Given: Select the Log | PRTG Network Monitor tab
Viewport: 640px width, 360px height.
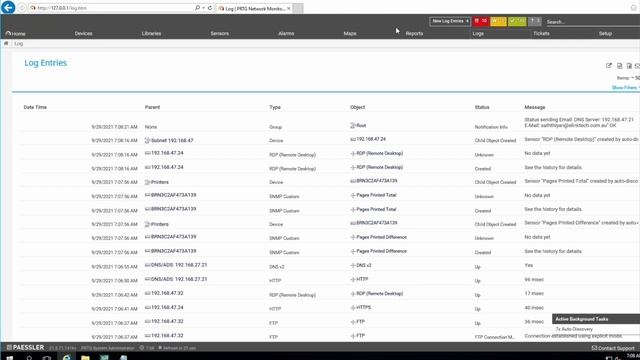Looking at the screenshot, I should (x=254, y=8).
